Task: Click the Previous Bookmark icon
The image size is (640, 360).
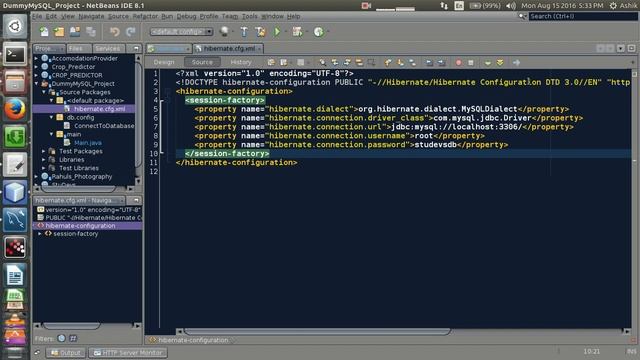Action: 388,62
